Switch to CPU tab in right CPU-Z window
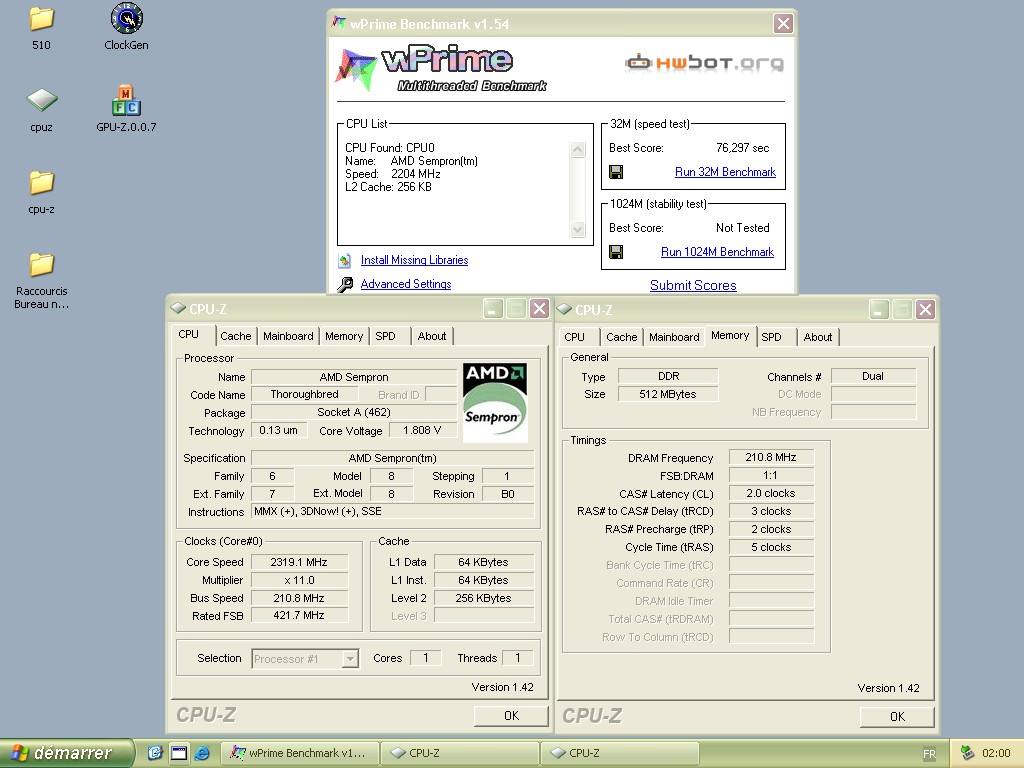This screenshot has height=768, width=1024. point(575,337)
